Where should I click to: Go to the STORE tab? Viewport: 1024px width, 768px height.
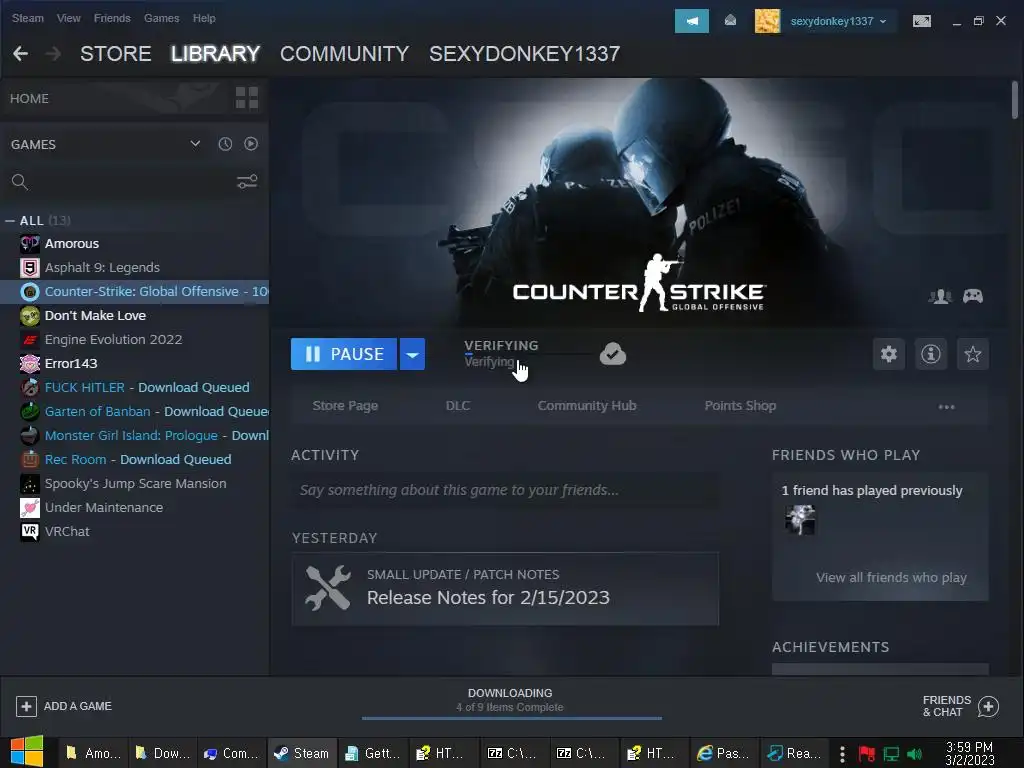pos(116,54)
